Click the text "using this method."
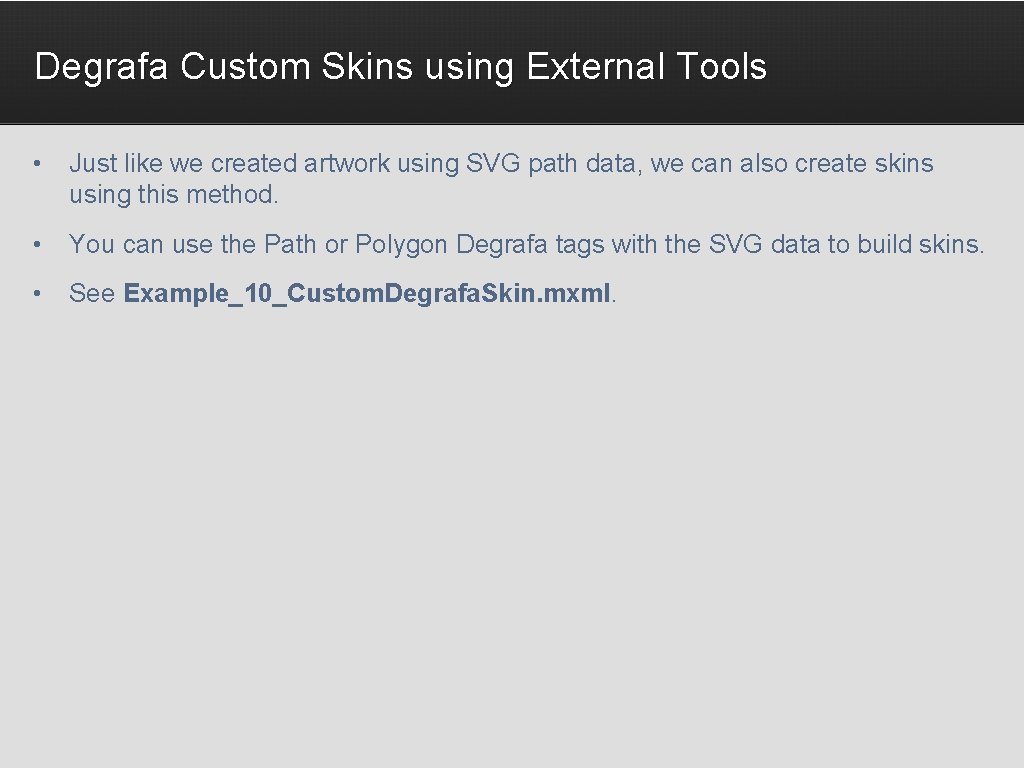 click(174, 195)
